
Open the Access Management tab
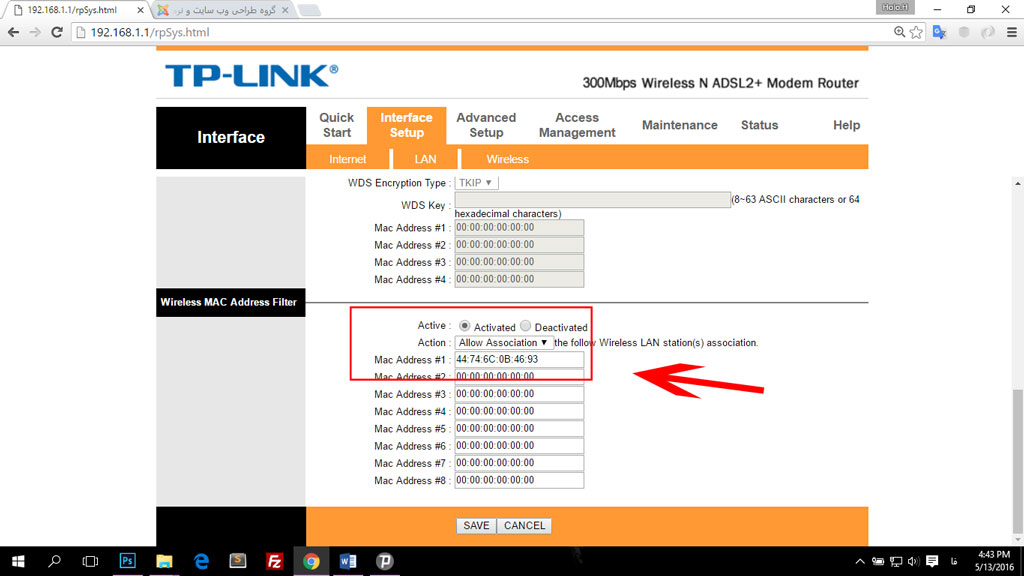(x=577, y=125)
